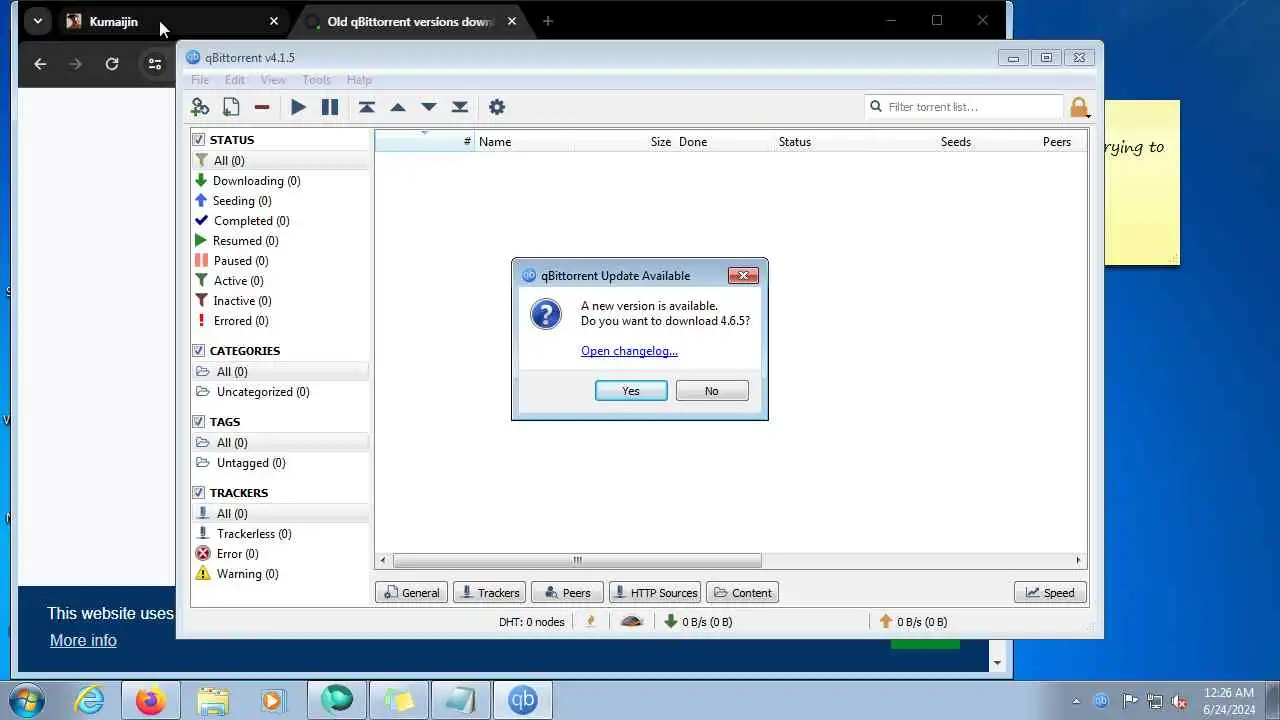The width and height of the screenshot is (1280, 720).
Task: Open the Help menu
Action: coord(359,80)
